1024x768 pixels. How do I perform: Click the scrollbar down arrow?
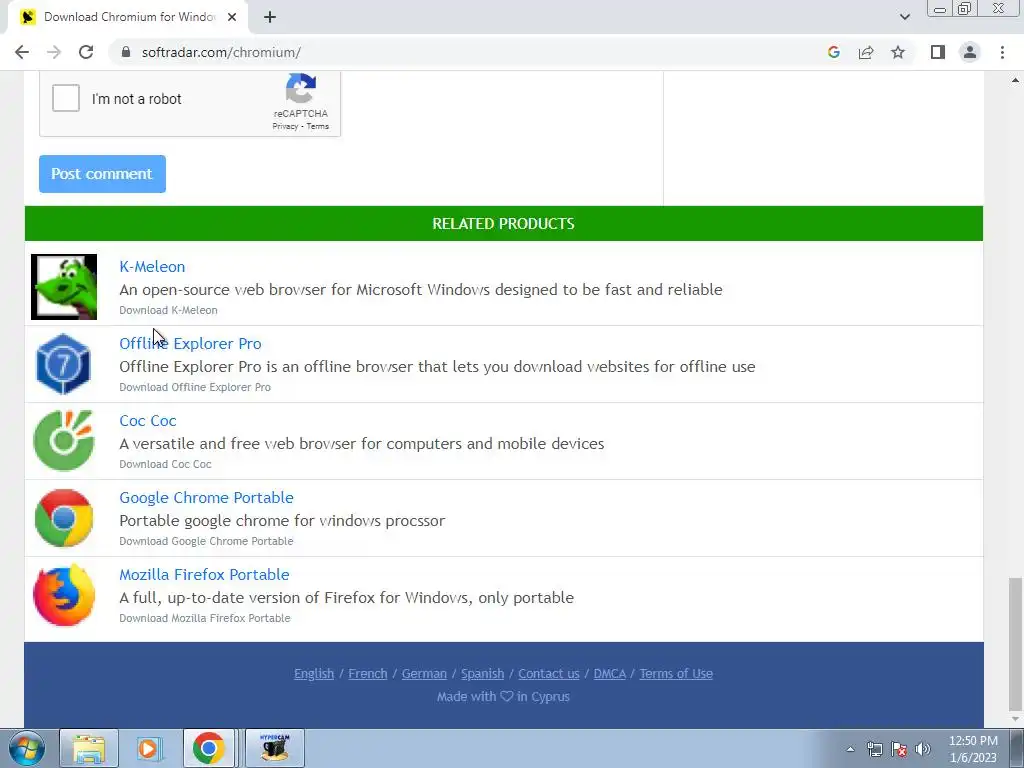[1015, 720]
